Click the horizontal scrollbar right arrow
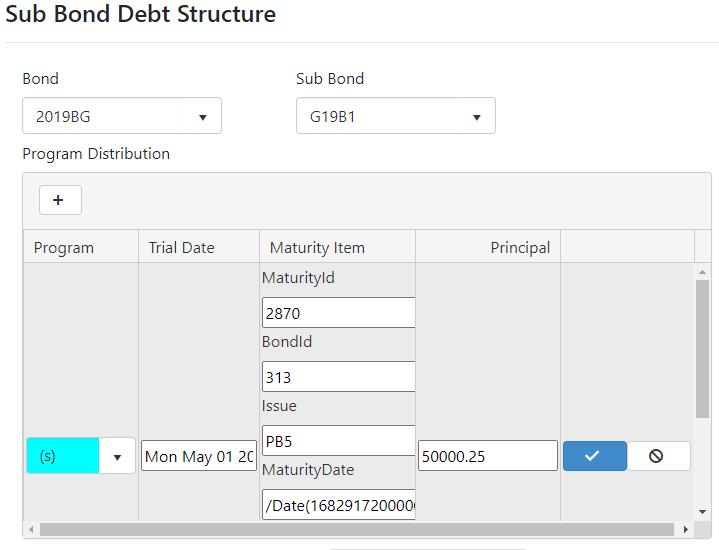 pos(685,529)
